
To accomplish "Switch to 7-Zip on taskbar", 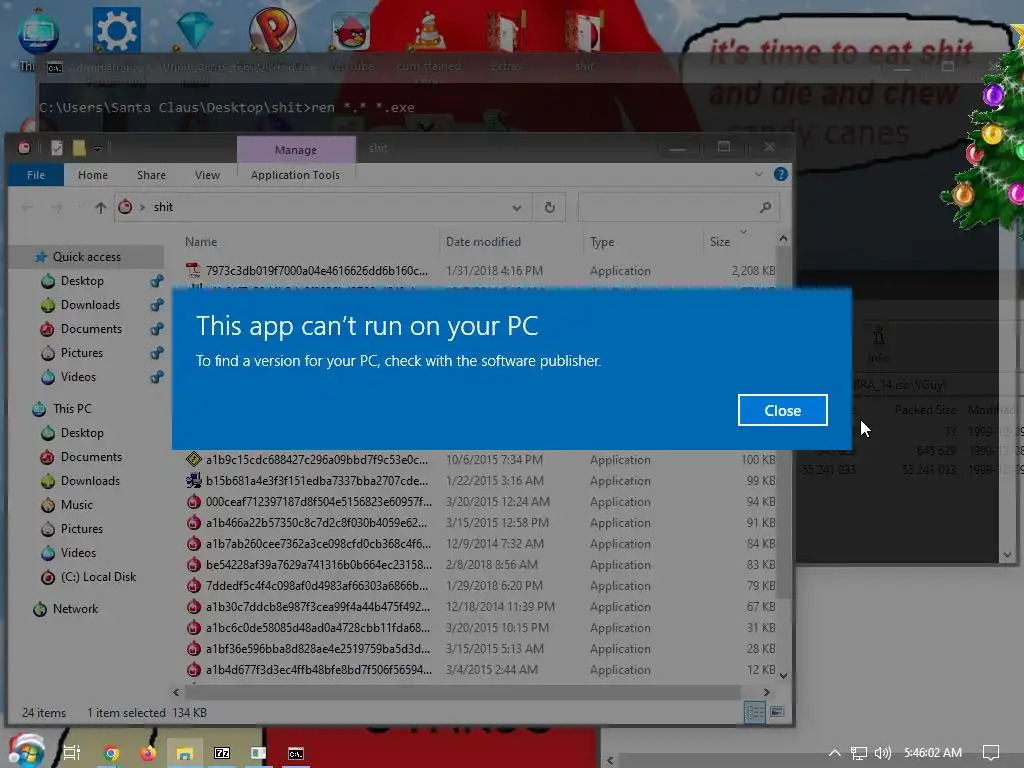I will [x=222, y=754].
